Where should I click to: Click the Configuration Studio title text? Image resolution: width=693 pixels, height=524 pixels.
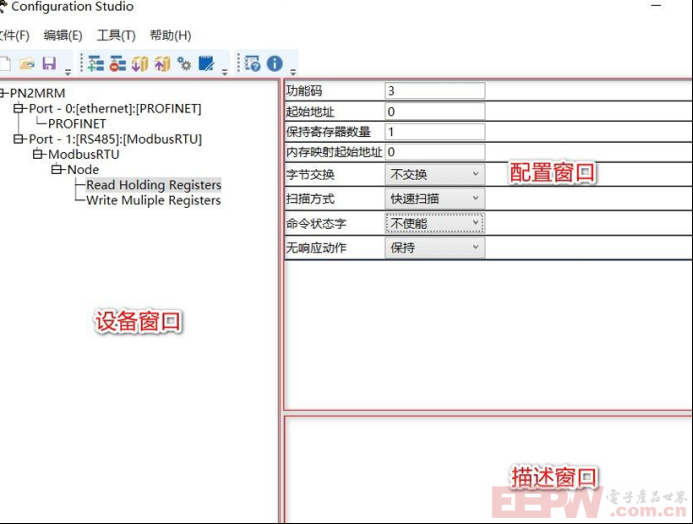coord(72,7)
